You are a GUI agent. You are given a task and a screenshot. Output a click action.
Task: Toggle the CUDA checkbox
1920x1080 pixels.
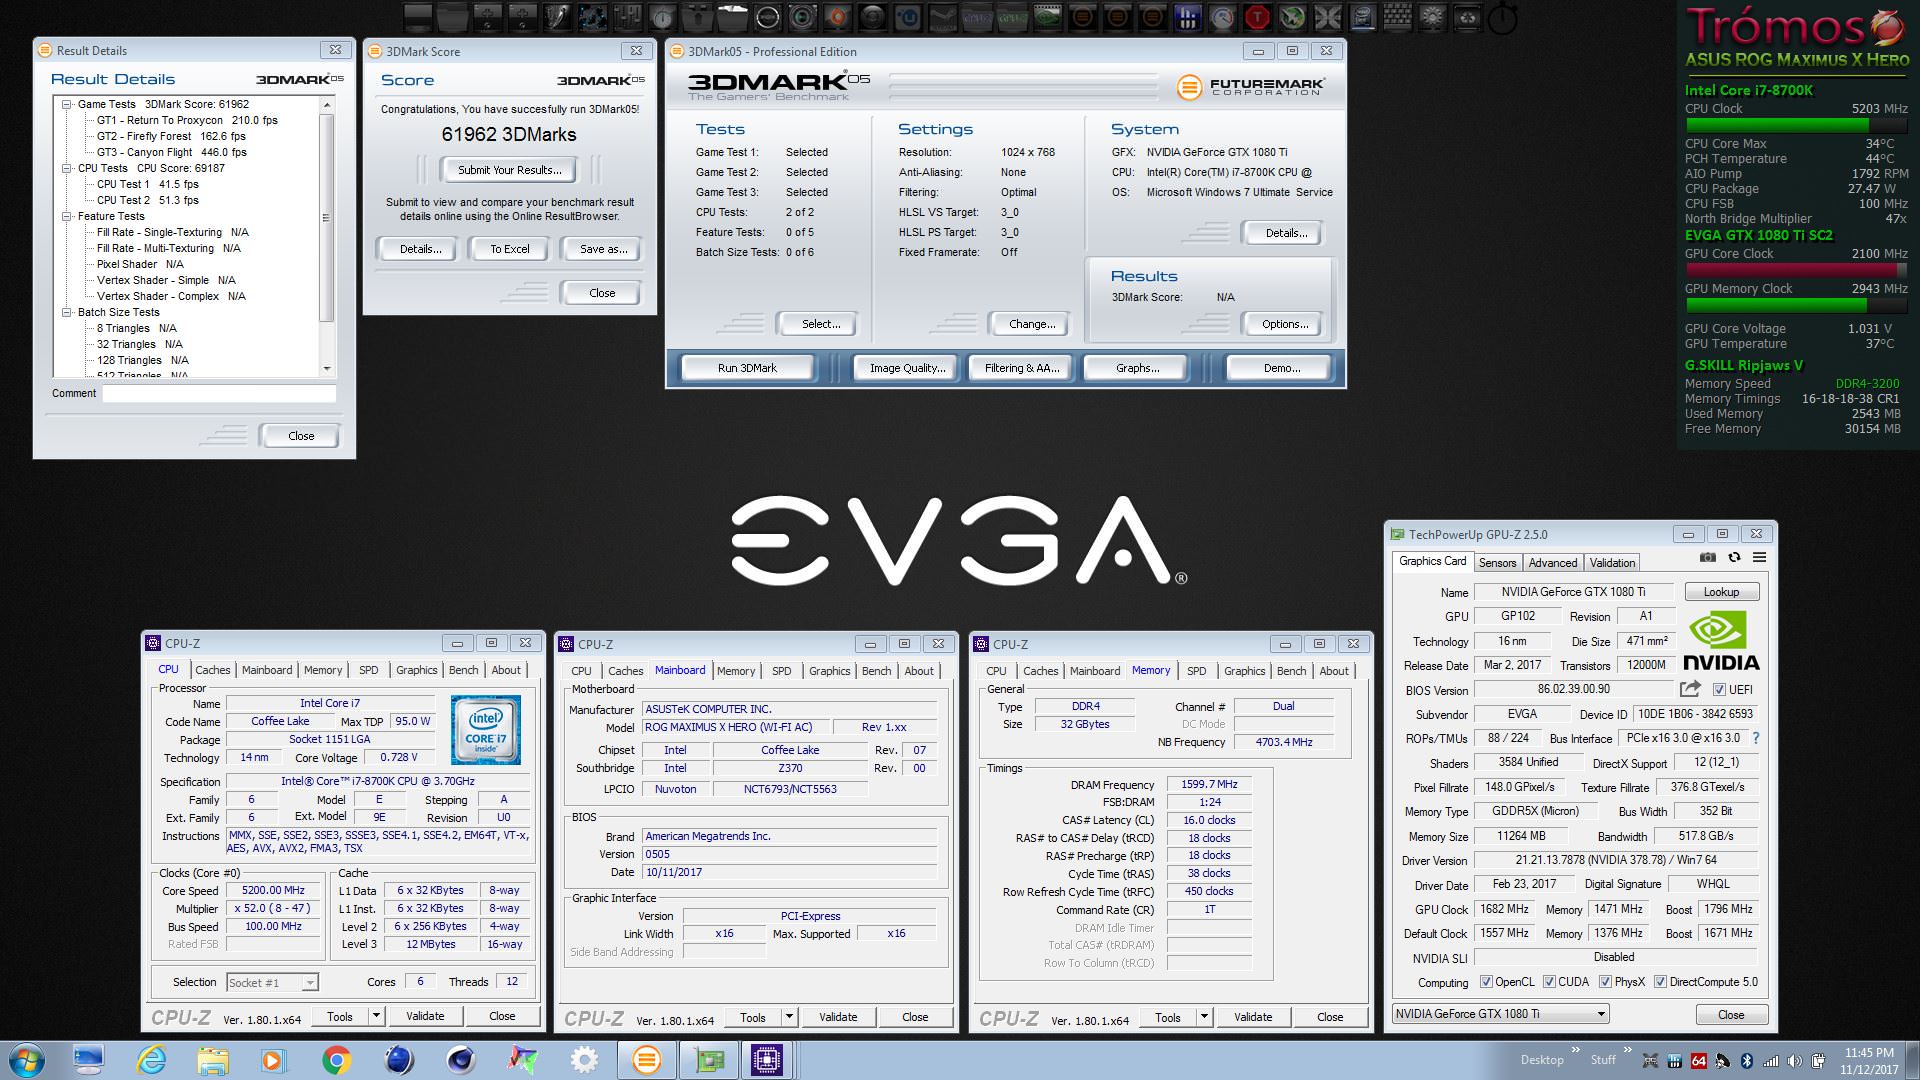(1549, 982)
